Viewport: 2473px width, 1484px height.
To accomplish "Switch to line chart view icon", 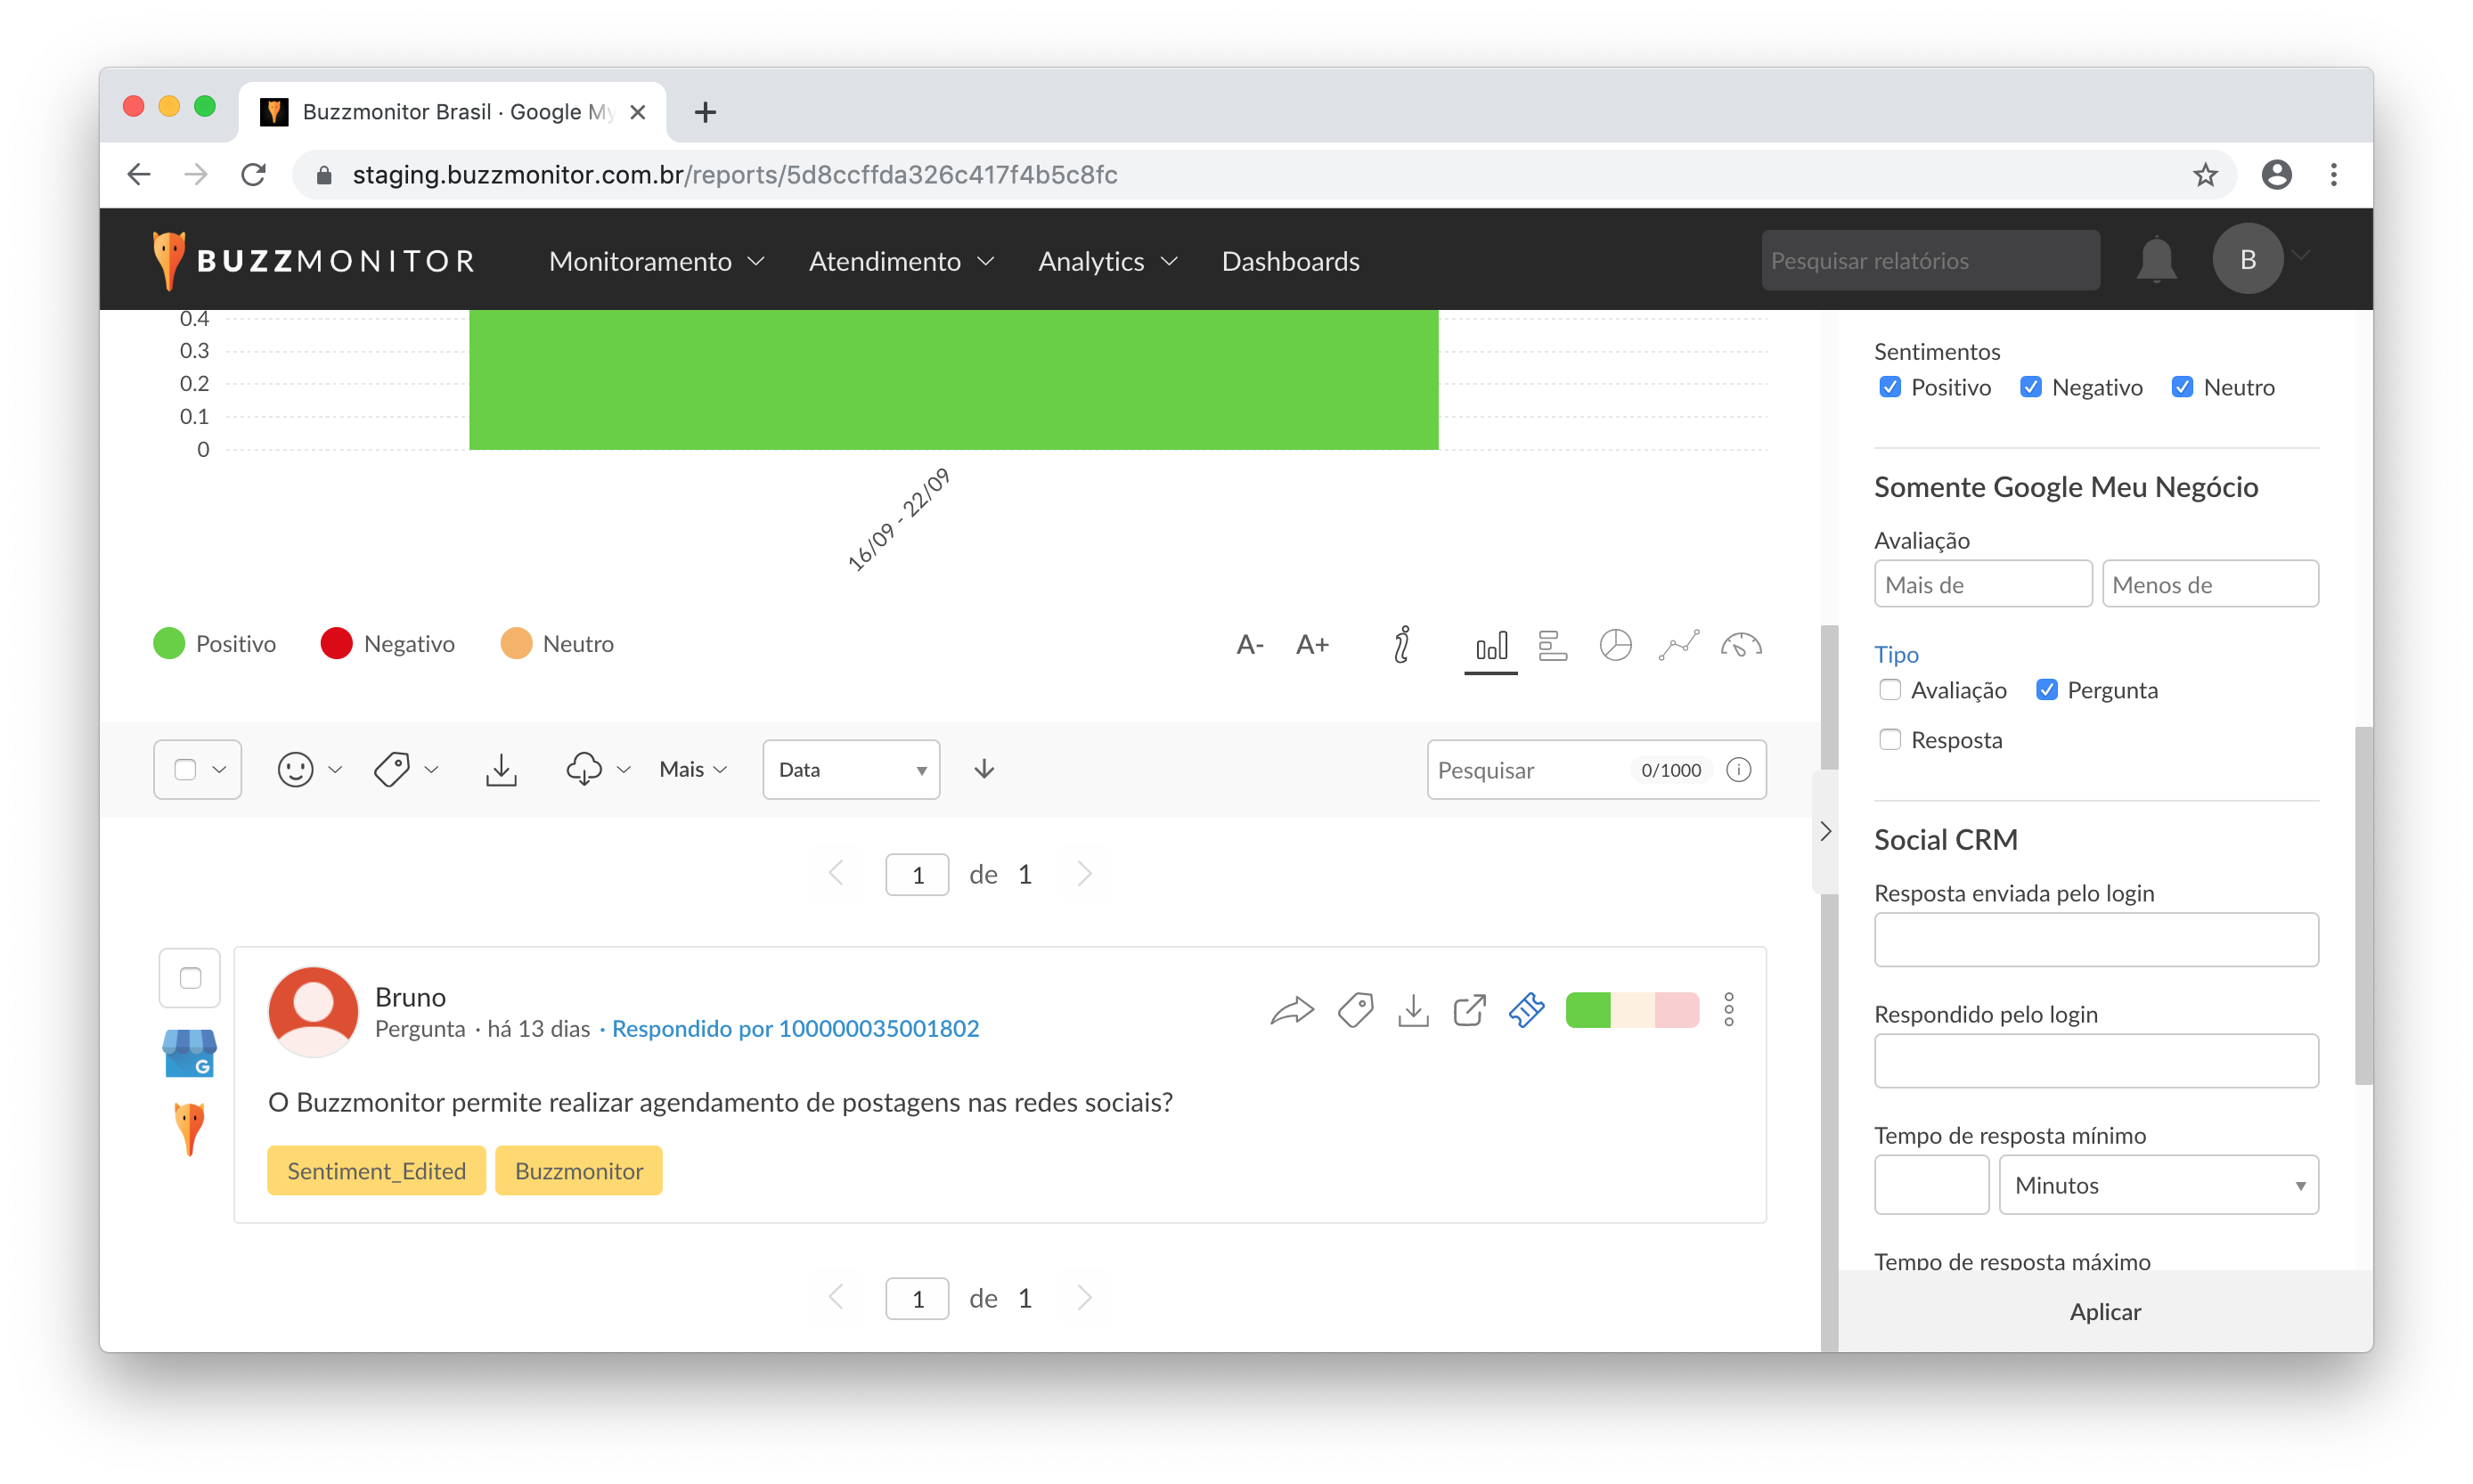I will coord(1678,645).
